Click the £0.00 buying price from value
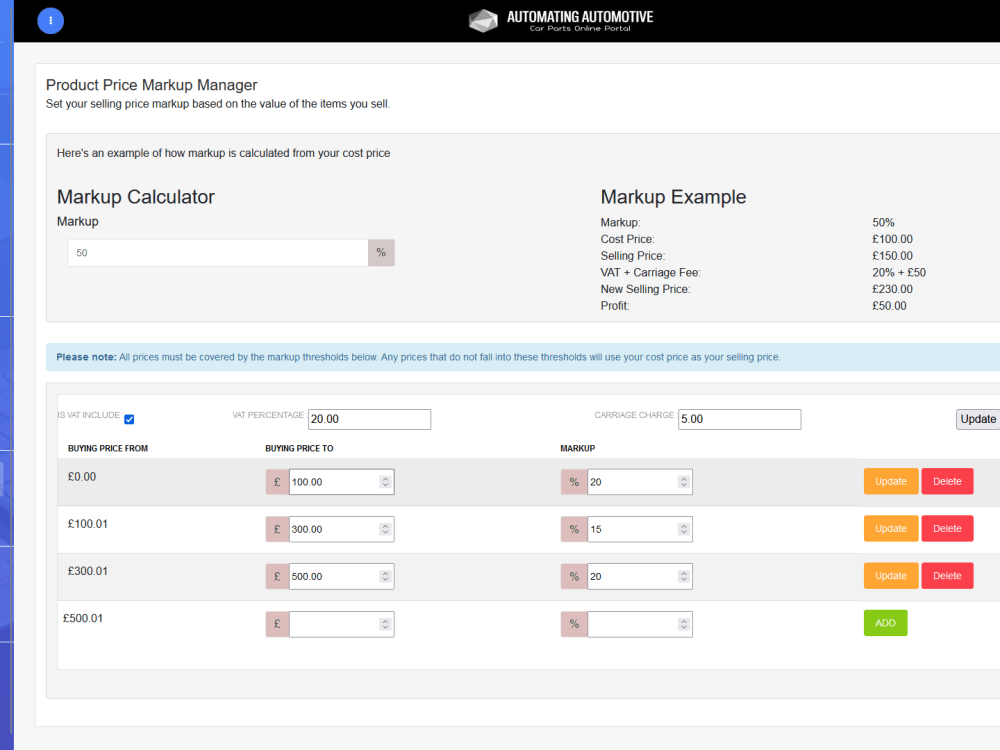 click(82, 477)
